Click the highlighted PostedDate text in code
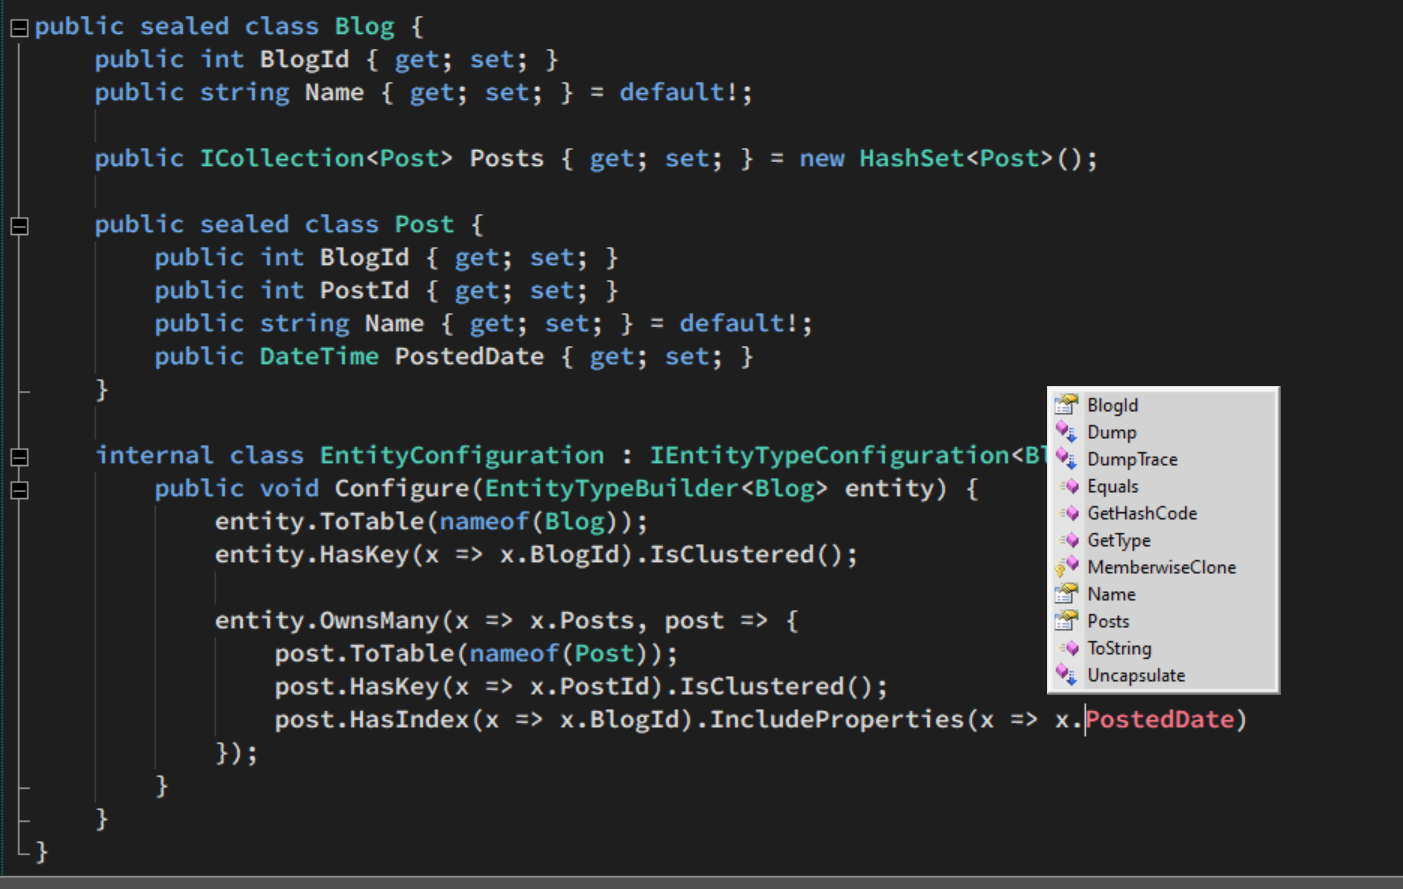 click(x=1160, y=718)
